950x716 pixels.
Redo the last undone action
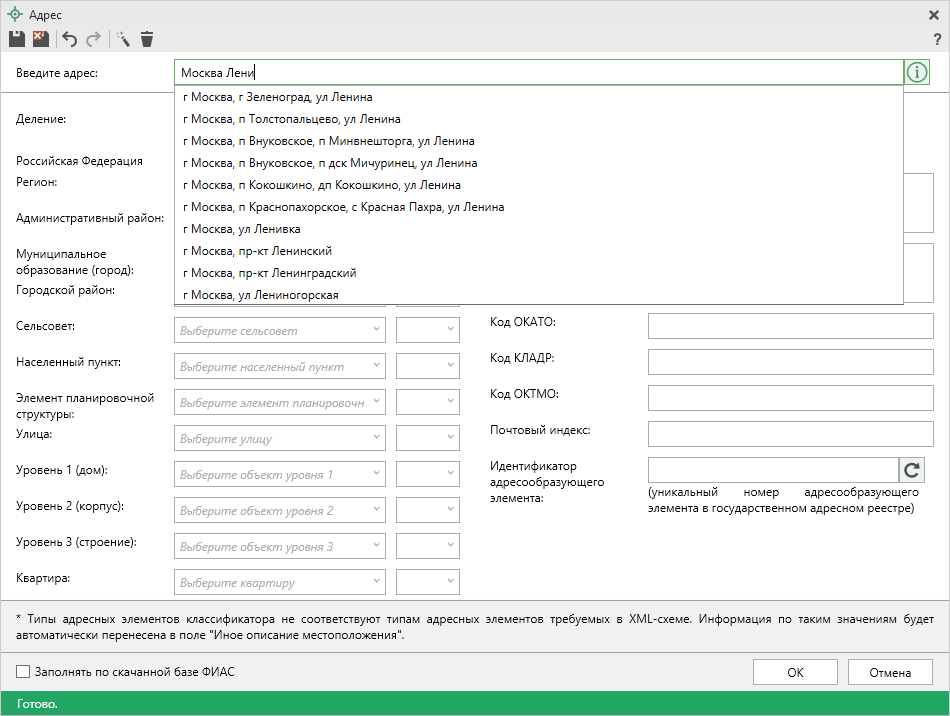[93, 39]
